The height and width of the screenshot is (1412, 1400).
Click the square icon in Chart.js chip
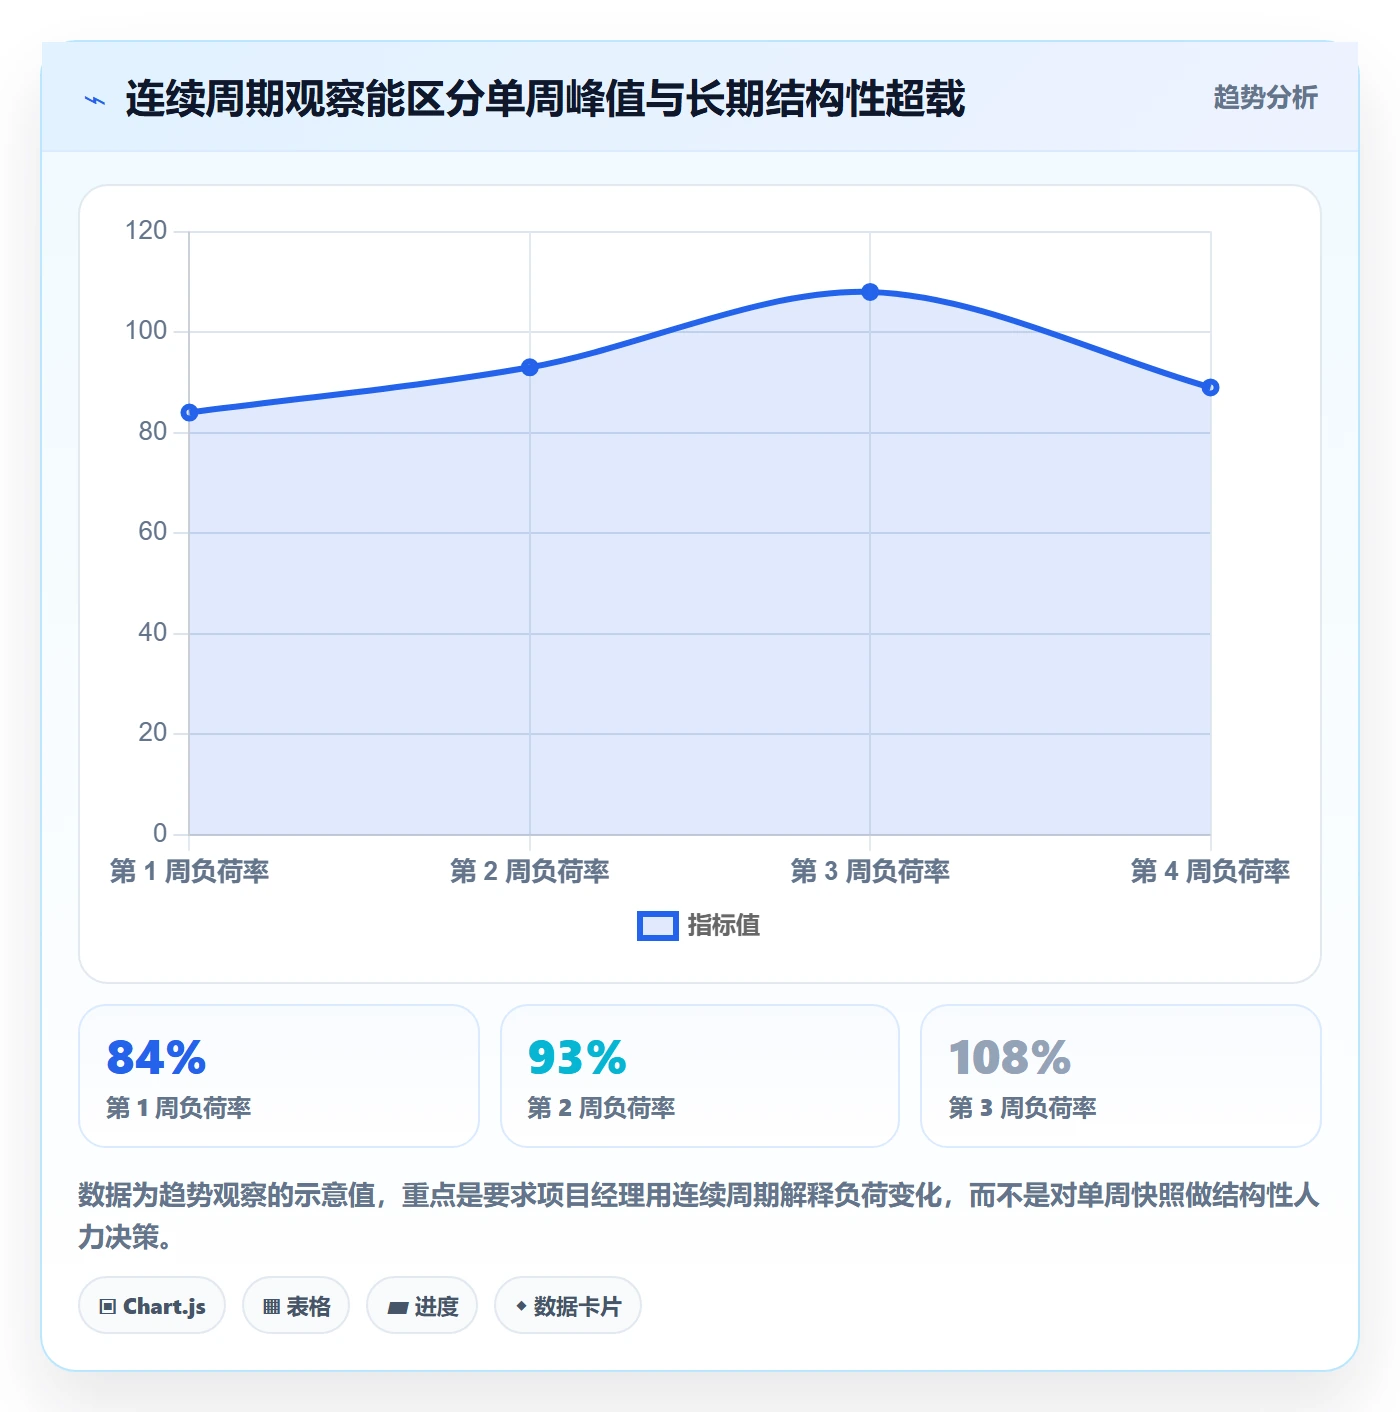108,1307
